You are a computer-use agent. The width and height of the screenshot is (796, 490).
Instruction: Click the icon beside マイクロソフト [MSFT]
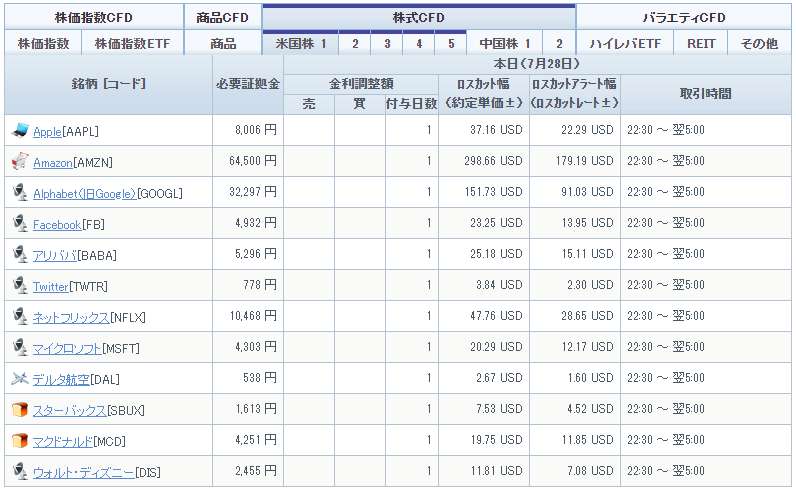[x=20, y=347]
